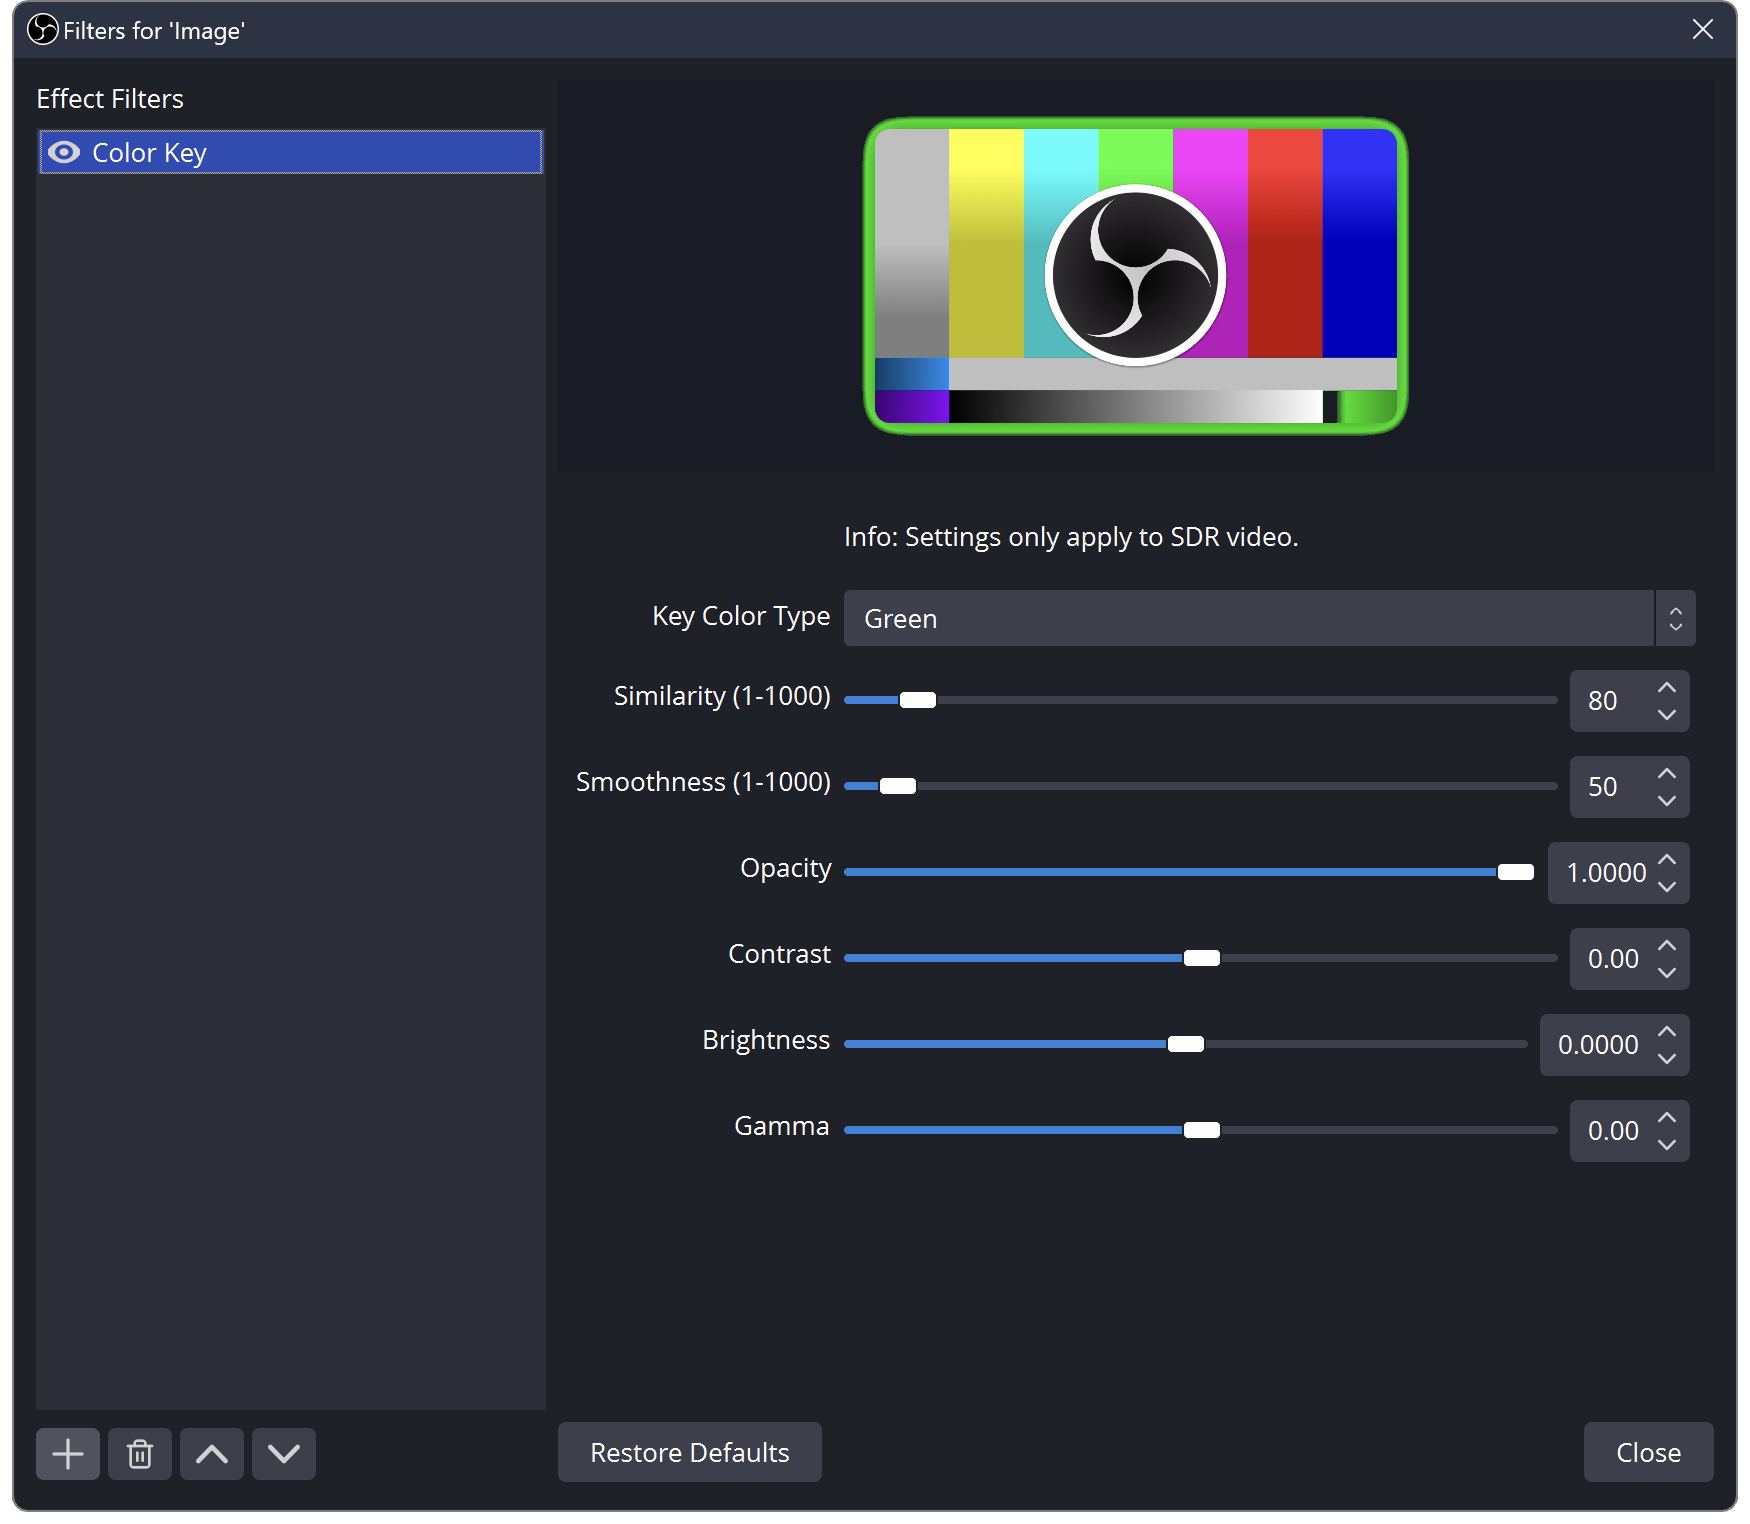Screen dimensions: 1750x1524
Task: Increase the Opacity value with the stepper
Action: (x=1666, y=859)
